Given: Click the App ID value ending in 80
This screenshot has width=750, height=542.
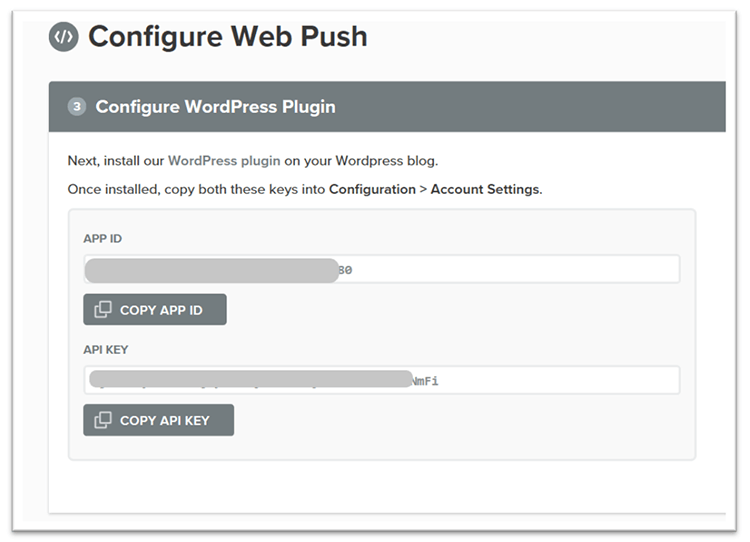Looking at the screenshot, I should click(345, 270).
